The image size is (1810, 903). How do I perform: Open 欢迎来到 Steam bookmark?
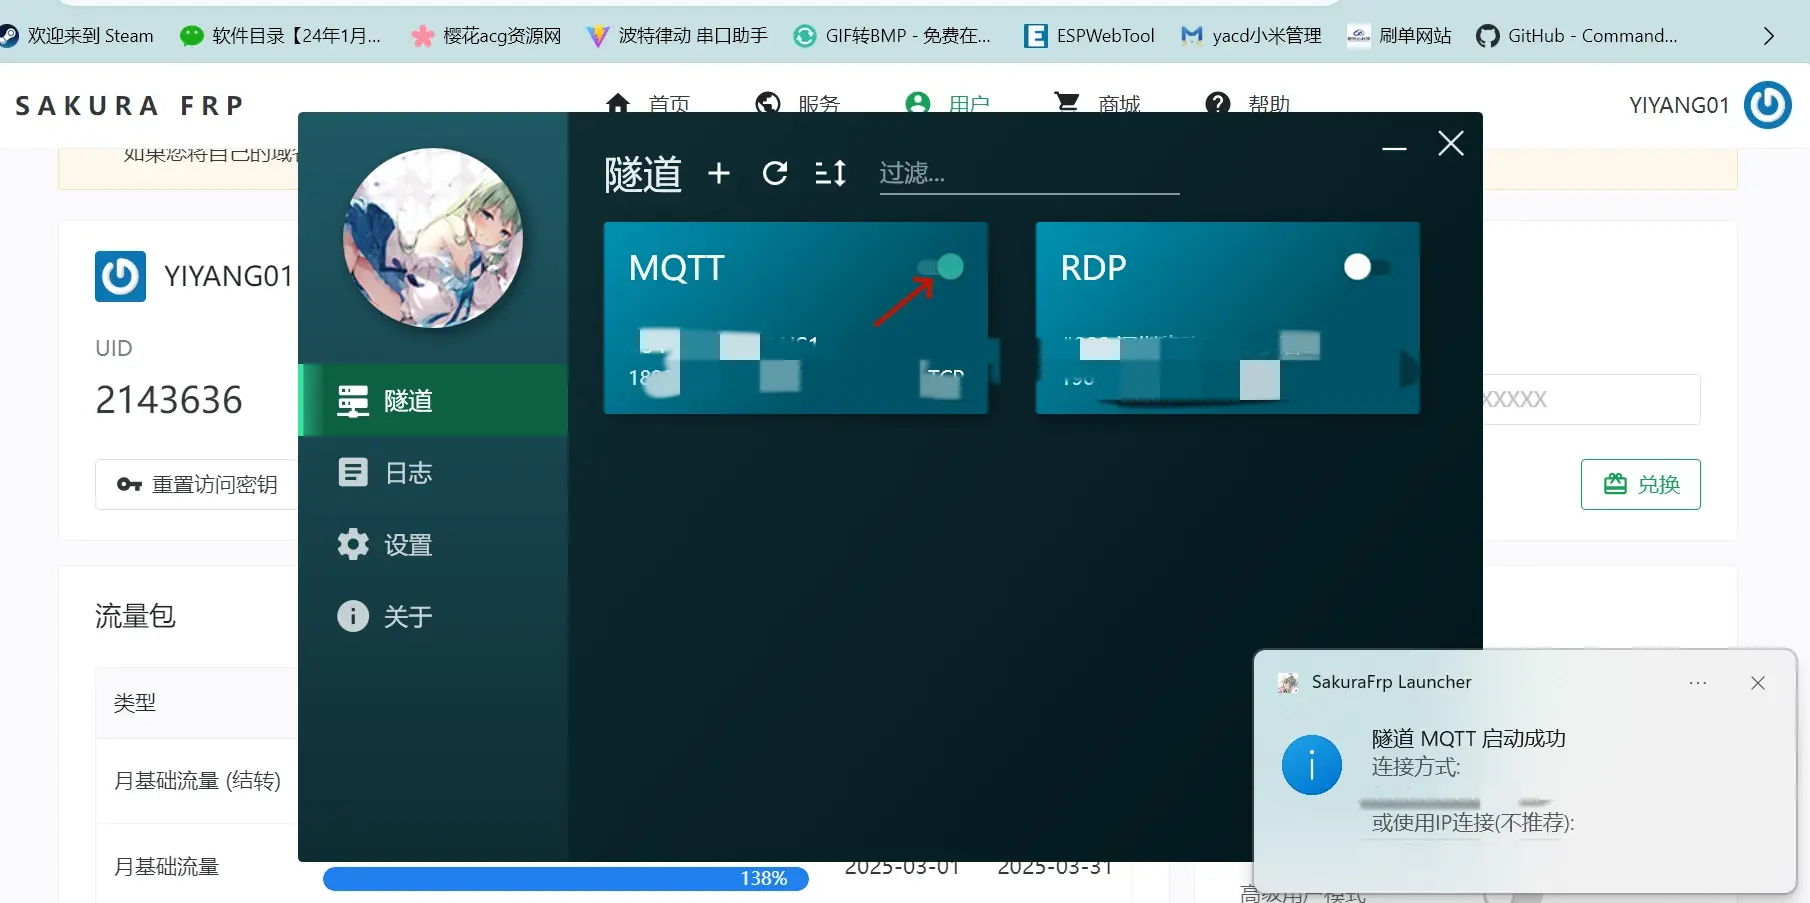77,36
